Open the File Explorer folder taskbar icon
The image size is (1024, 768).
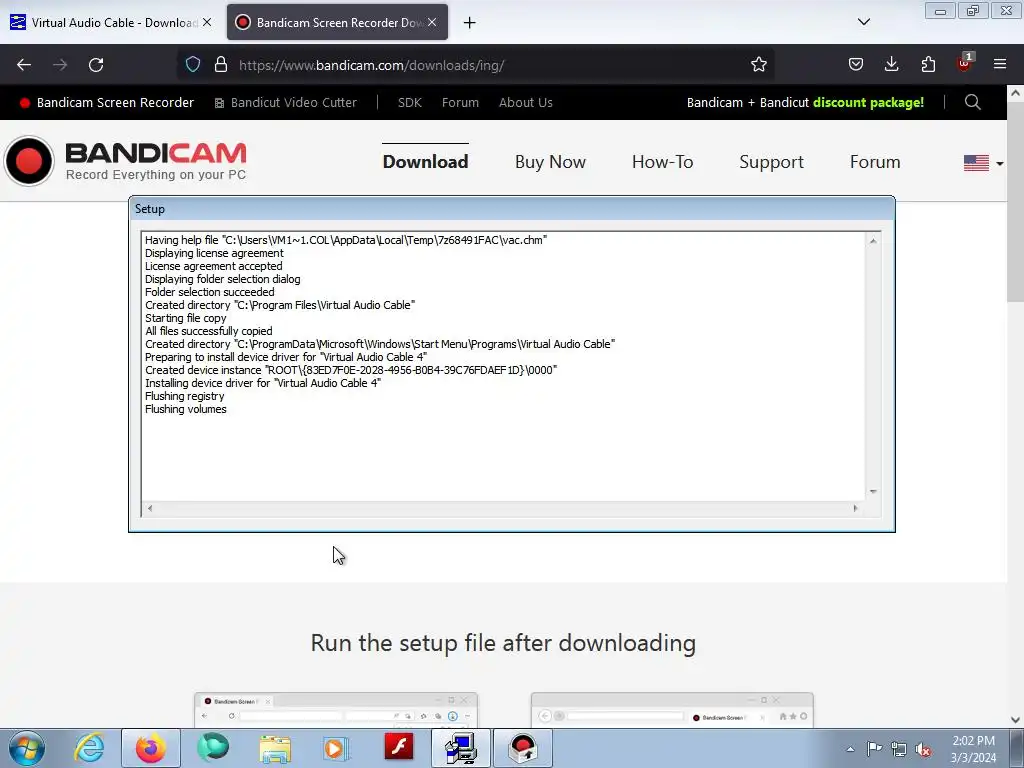[275, 748]
